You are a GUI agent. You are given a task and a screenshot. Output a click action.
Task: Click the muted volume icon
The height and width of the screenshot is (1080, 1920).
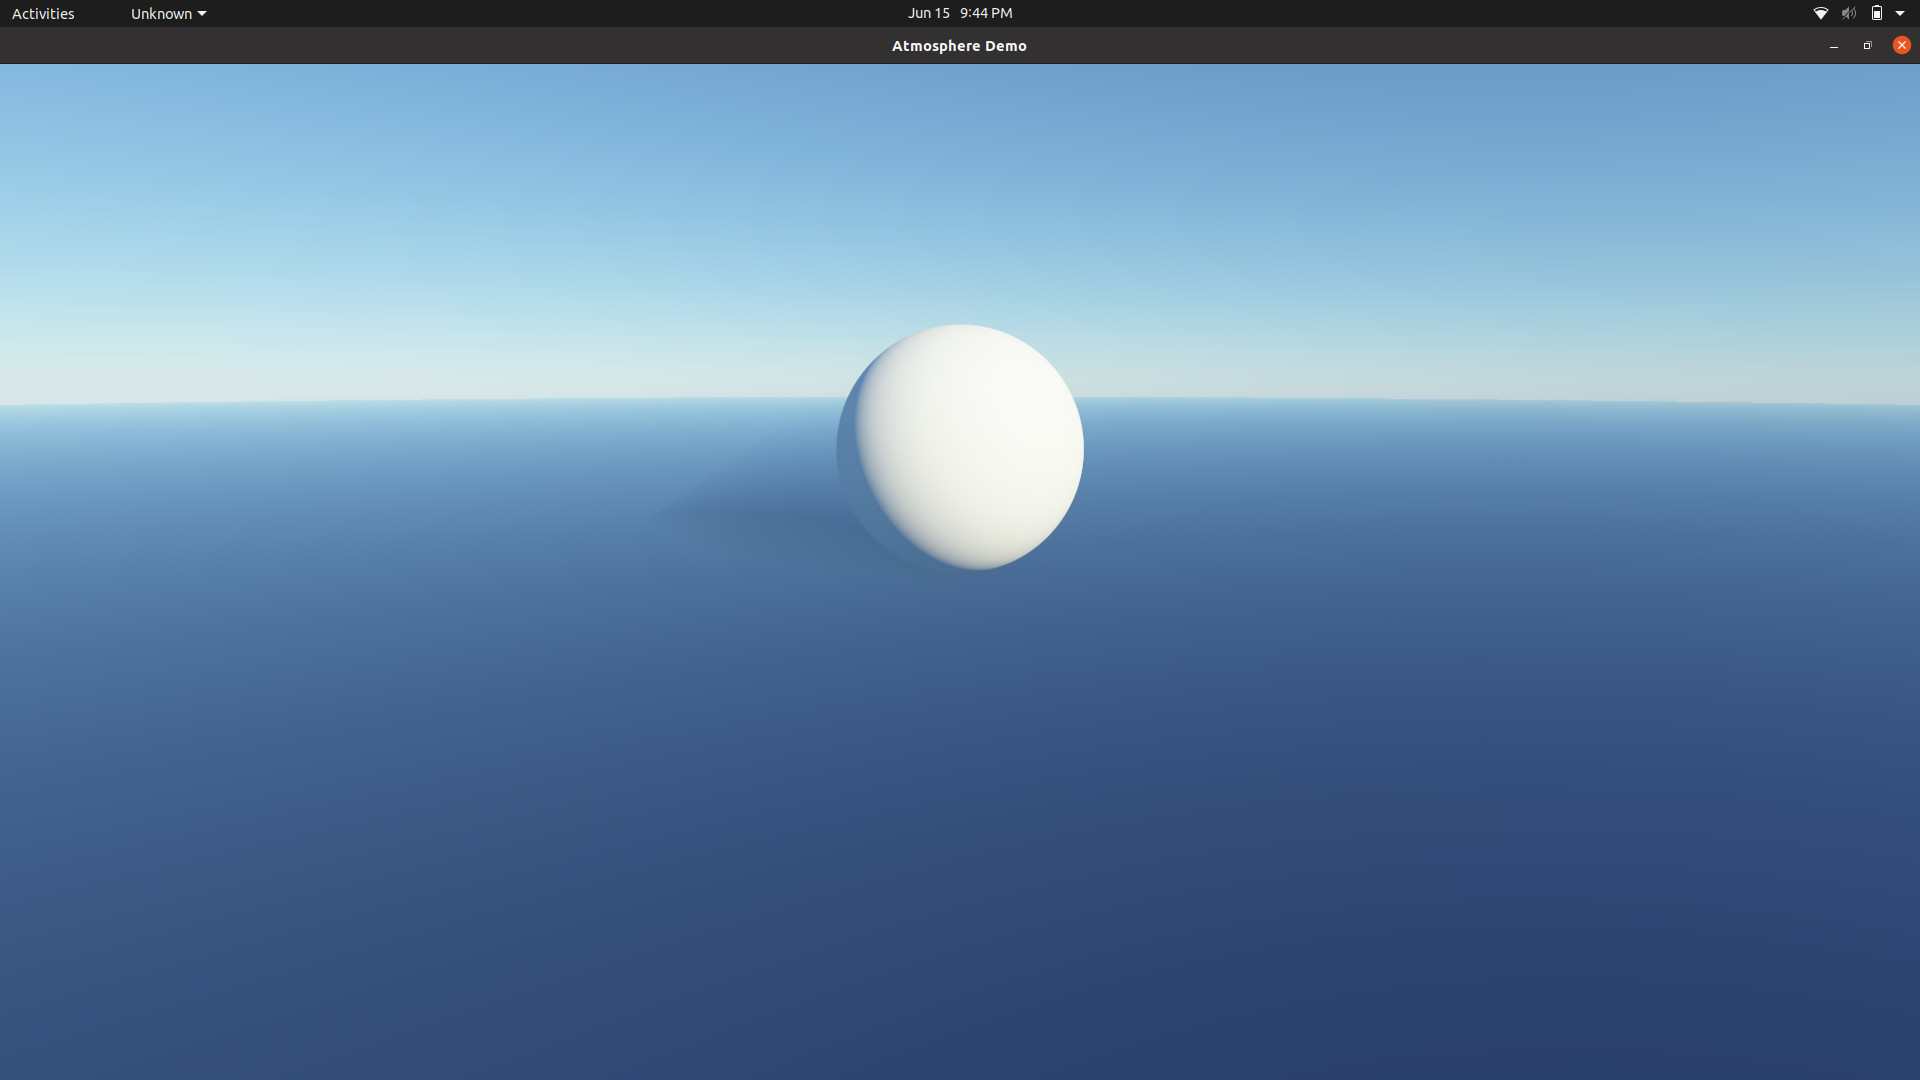(1848, 13)
